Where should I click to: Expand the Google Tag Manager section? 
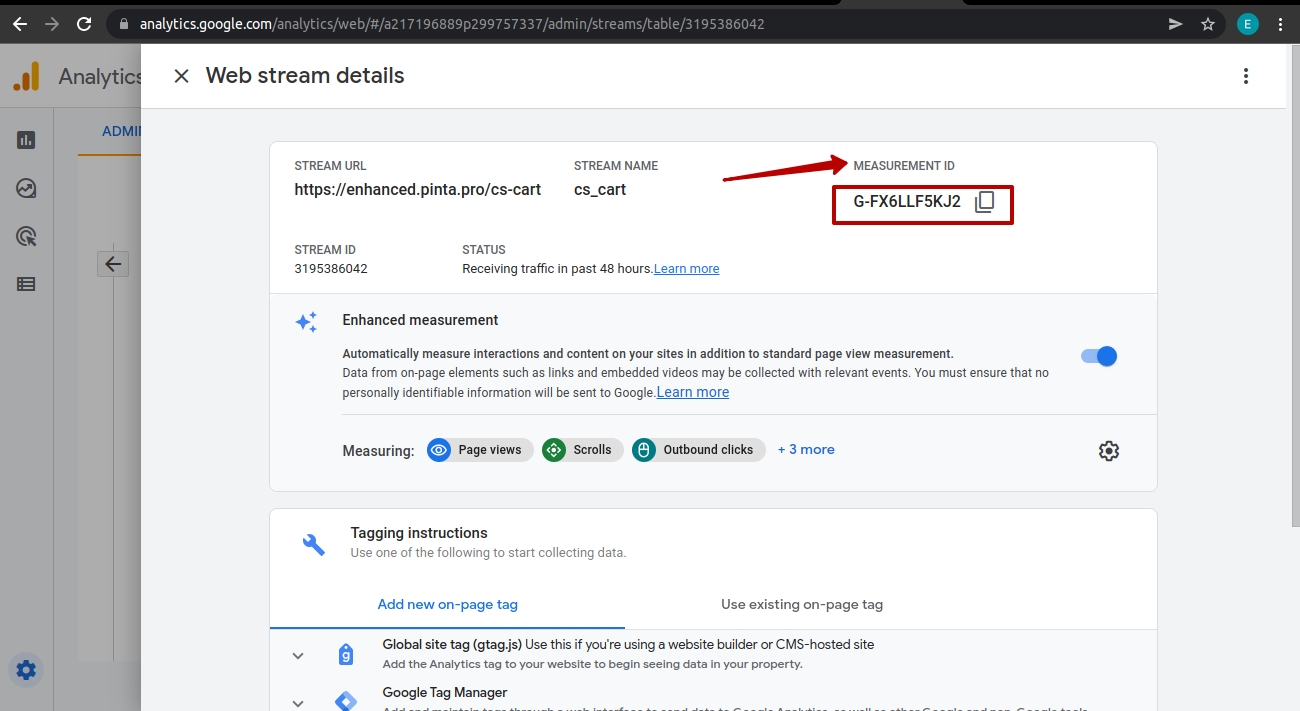tap(298, 702)
